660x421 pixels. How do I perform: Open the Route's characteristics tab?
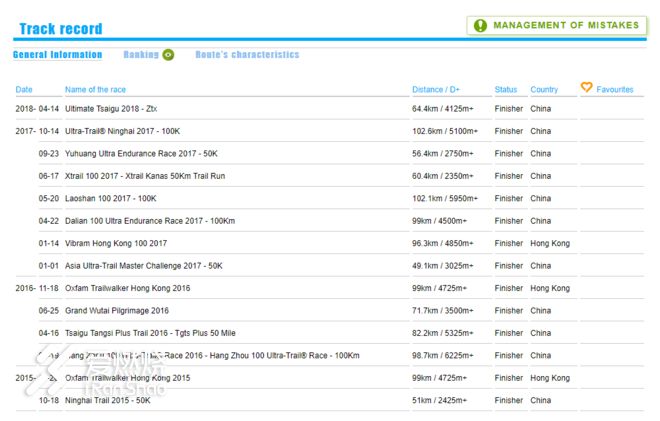247,55
